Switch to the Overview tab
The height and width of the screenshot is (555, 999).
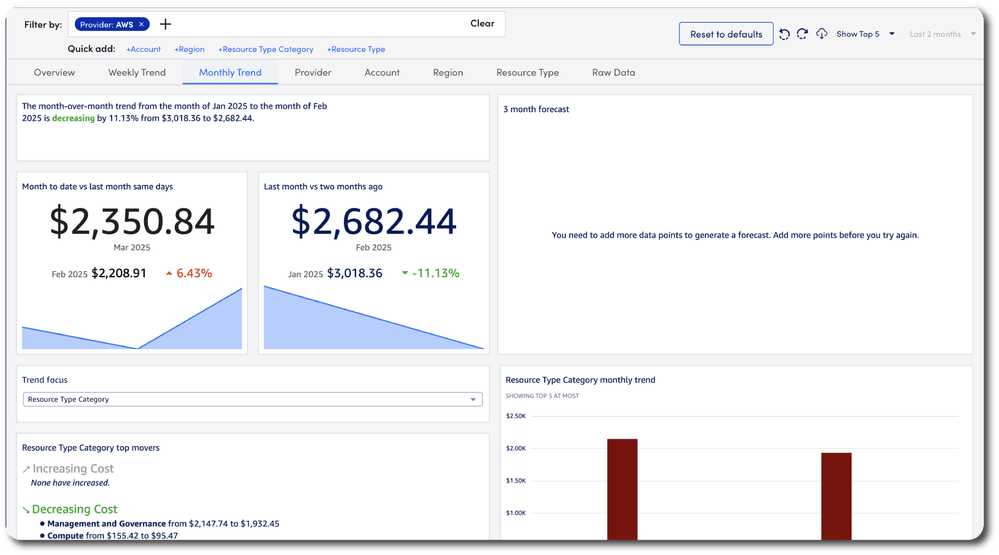pyautogui.click(x=54, y=73)
